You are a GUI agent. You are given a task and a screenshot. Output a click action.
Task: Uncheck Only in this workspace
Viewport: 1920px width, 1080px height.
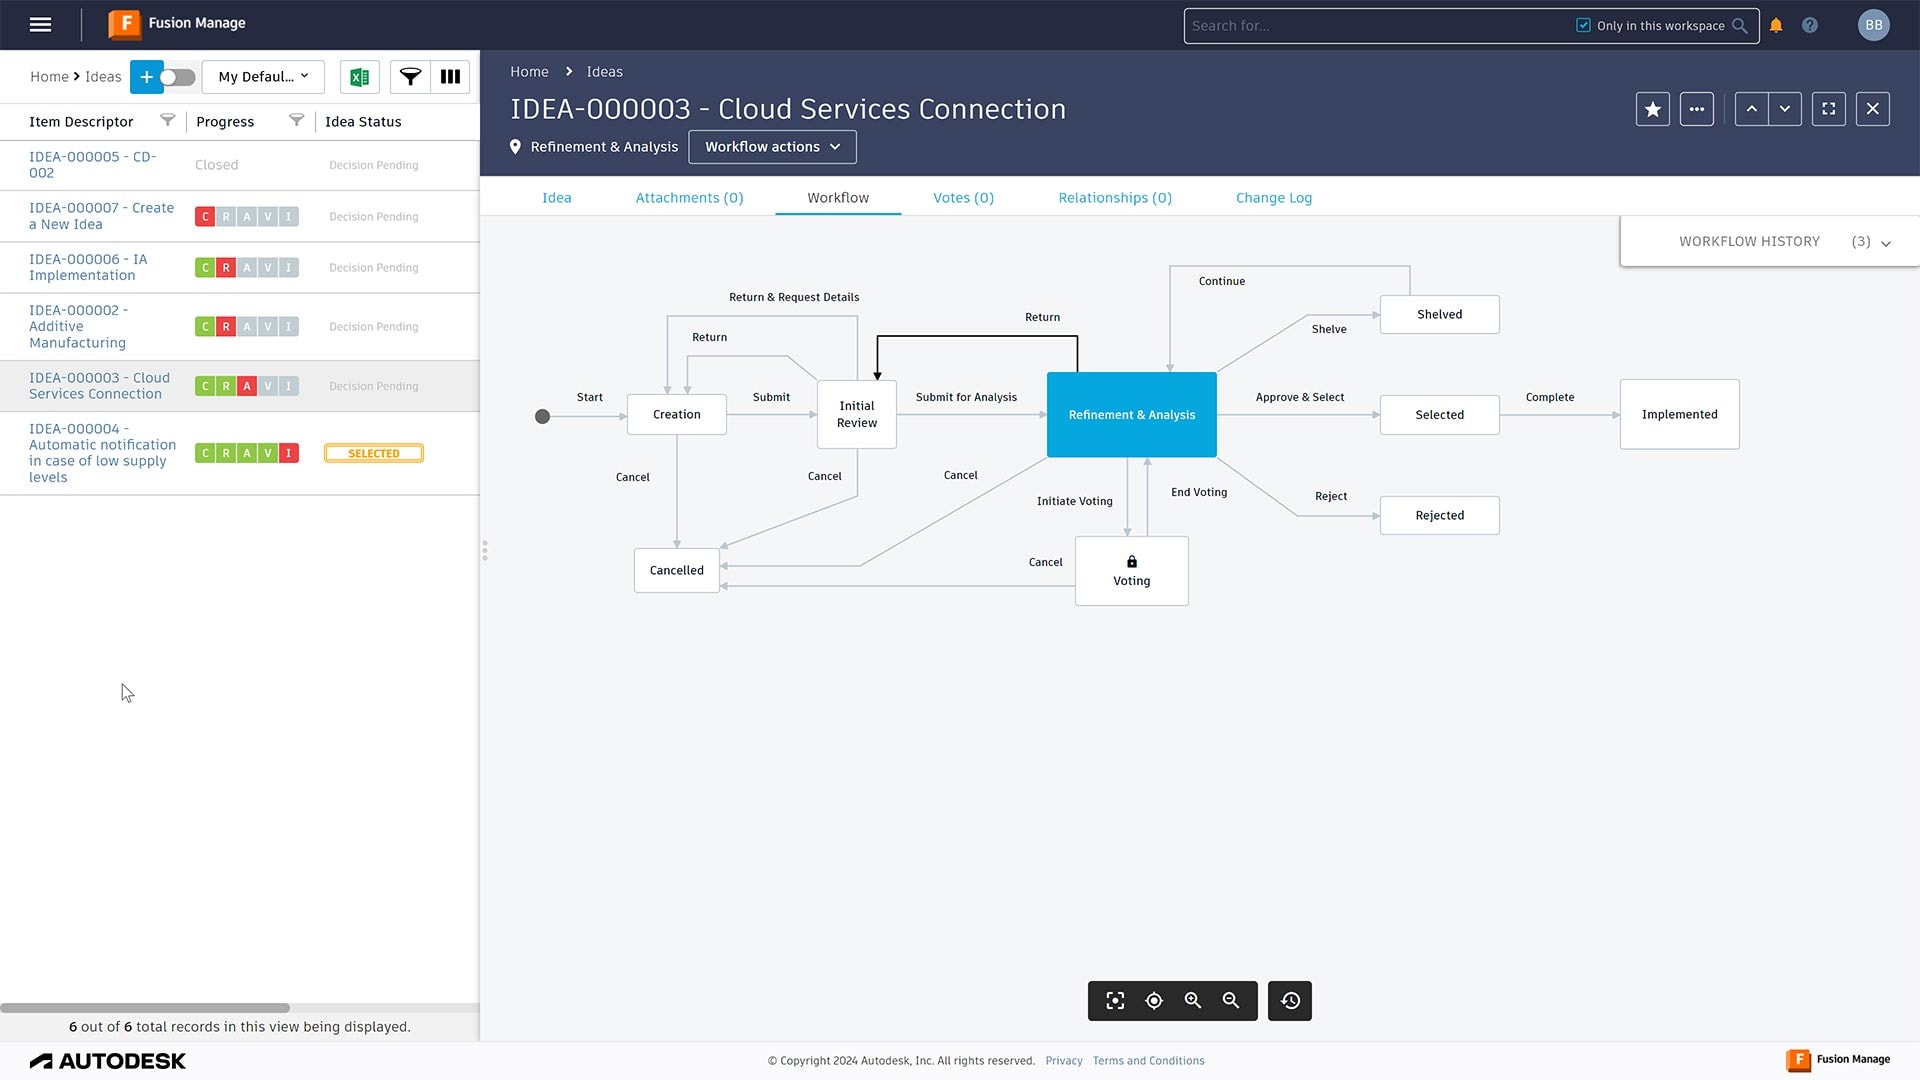(x=1583, y=26)
